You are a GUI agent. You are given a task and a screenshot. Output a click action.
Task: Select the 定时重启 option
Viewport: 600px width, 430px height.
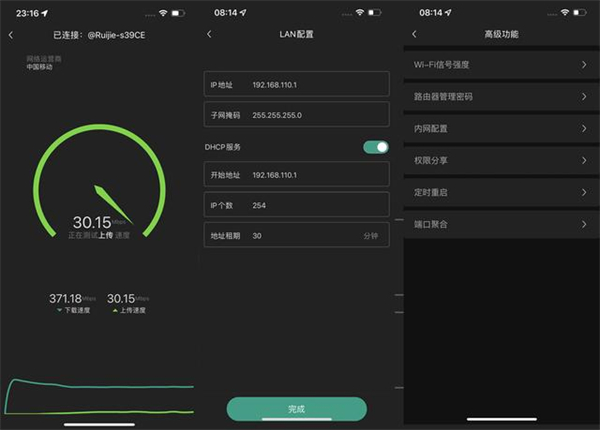[x=500, y=193]
